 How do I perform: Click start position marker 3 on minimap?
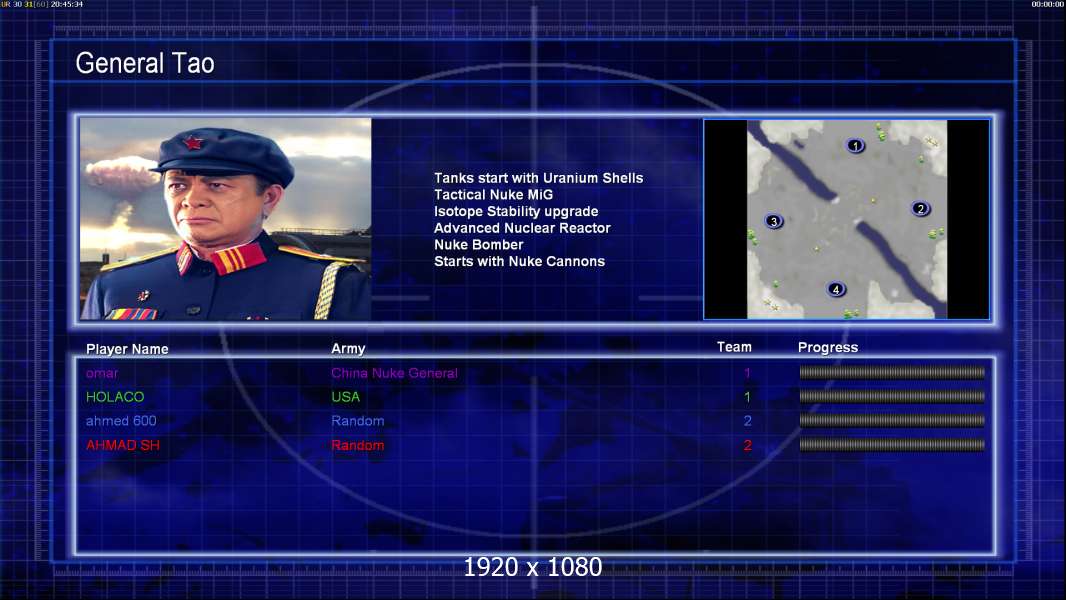tap(774, 222)
